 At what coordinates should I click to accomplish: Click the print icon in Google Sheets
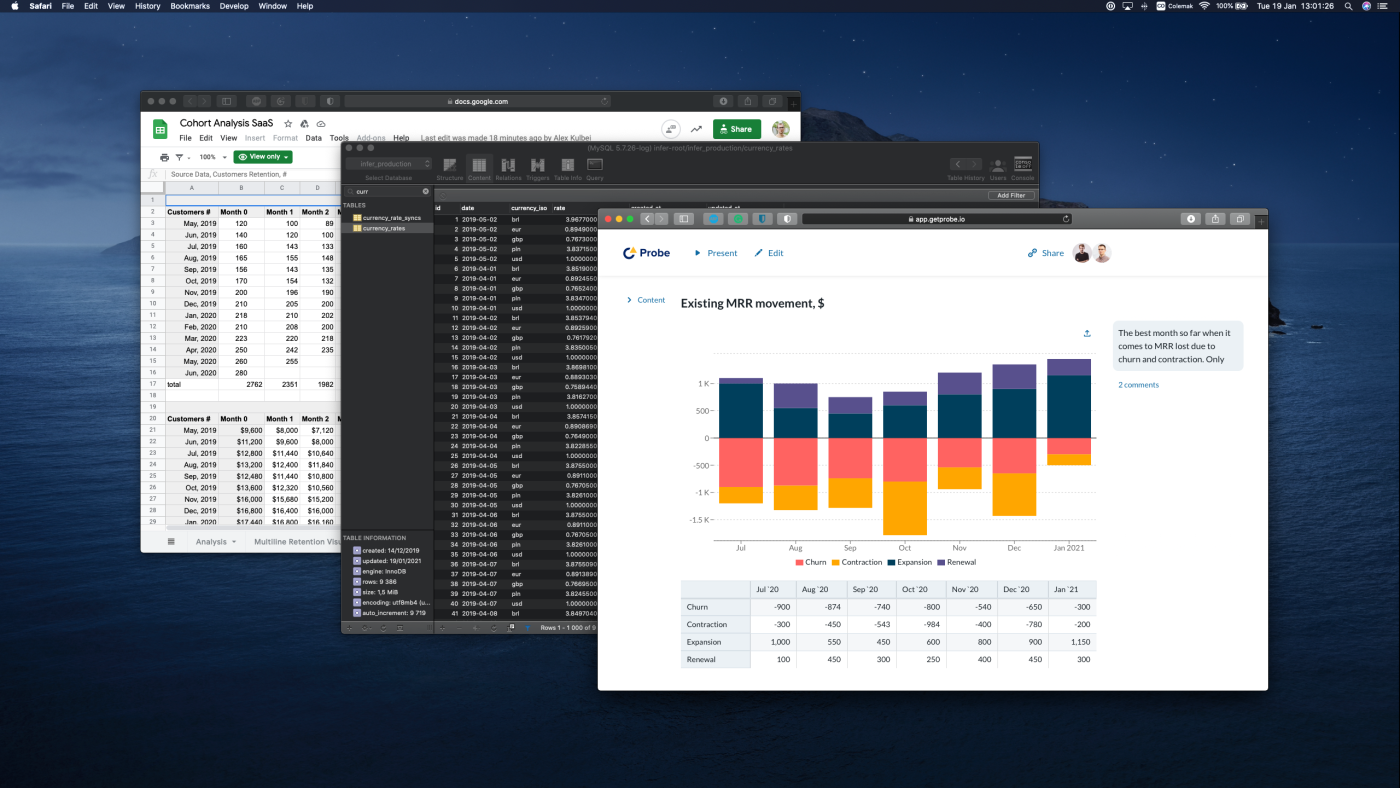[165, 157]
